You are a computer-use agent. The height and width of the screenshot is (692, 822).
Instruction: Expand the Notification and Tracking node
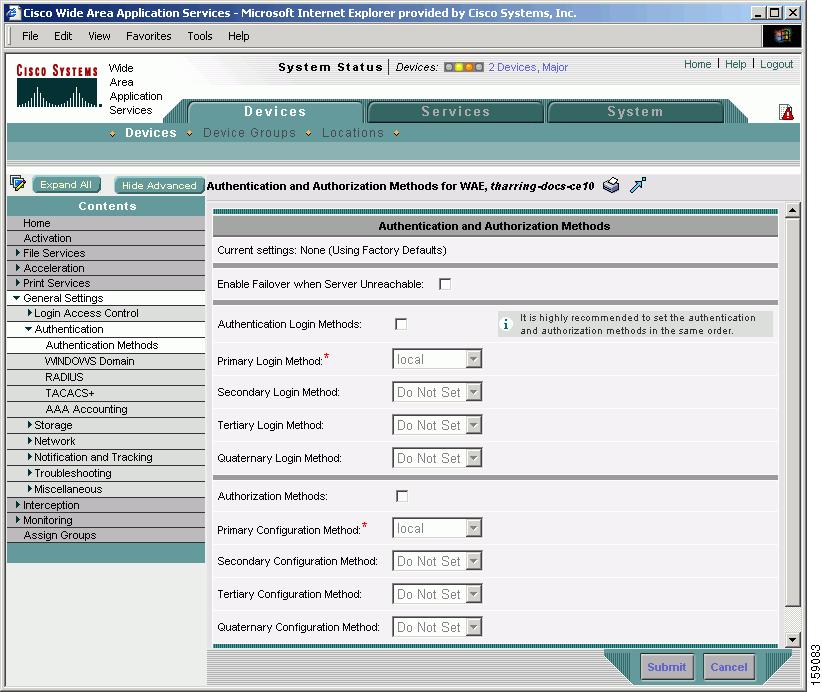(30, 457)
